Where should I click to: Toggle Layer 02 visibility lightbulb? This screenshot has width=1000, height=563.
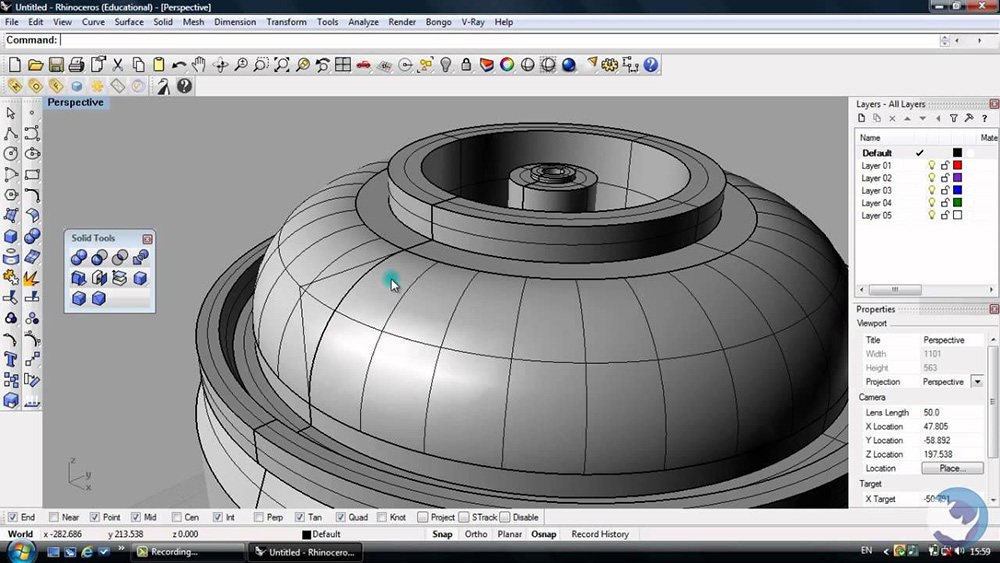tap(932, 178)
